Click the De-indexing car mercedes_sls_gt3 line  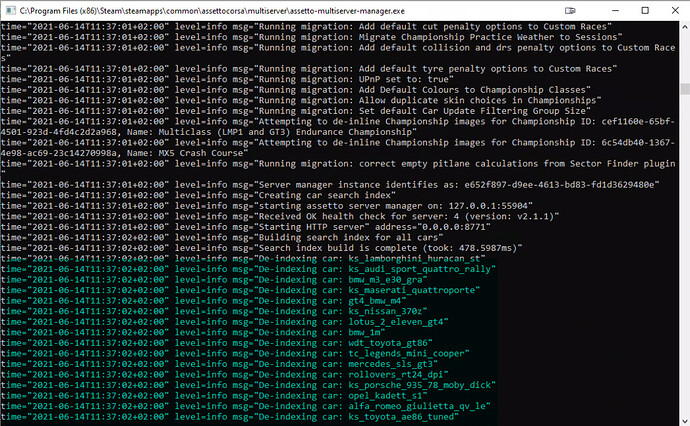pos(219,364)
